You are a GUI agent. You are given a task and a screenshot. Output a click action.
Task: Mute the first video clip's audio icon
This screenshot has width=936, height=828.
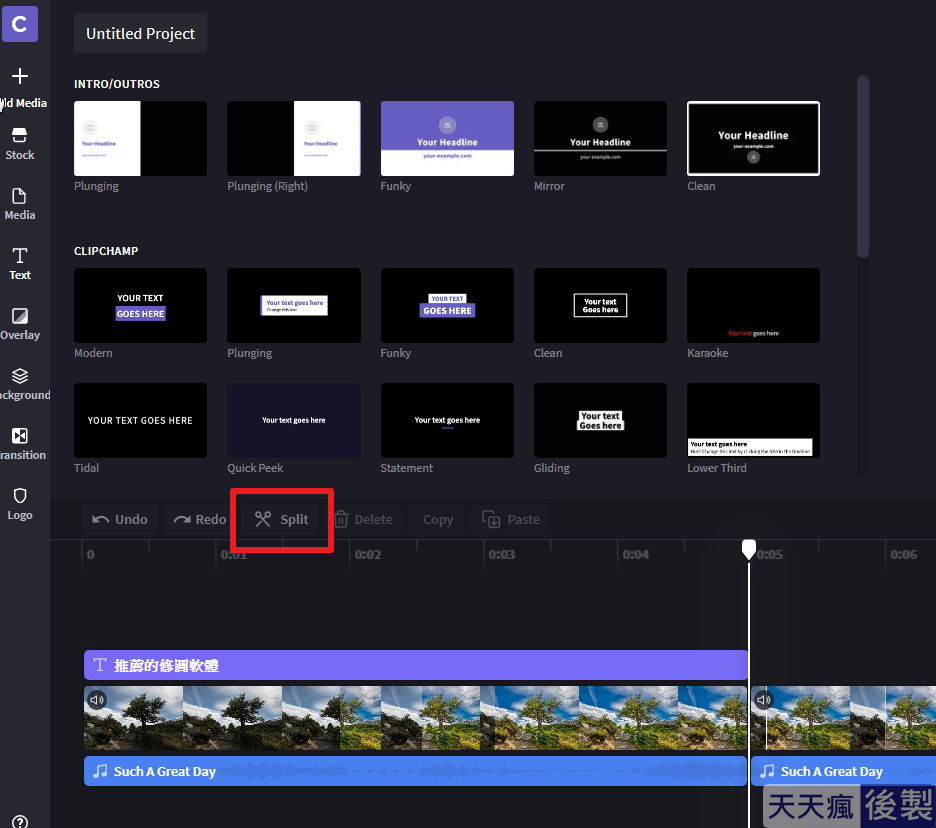(97, 699)
